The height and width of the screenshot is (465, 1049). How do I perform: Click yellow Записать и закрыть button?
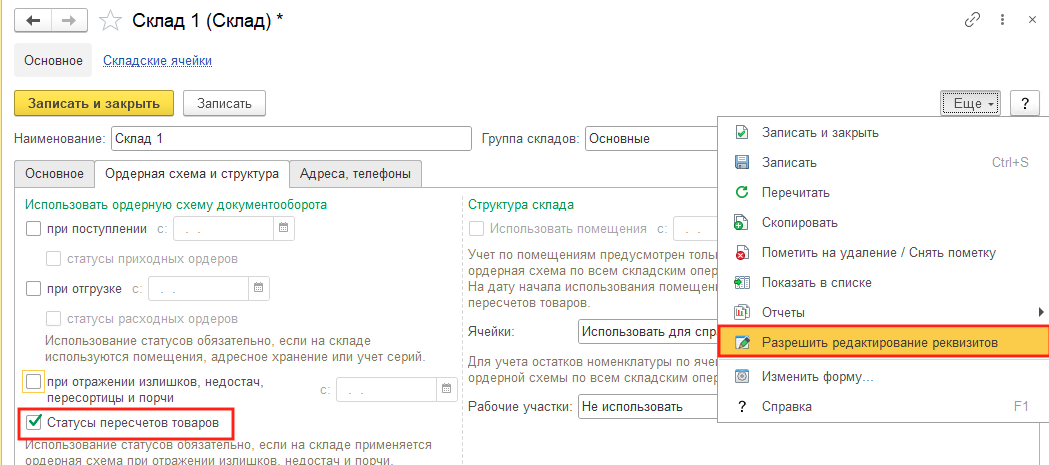point(94,104)
